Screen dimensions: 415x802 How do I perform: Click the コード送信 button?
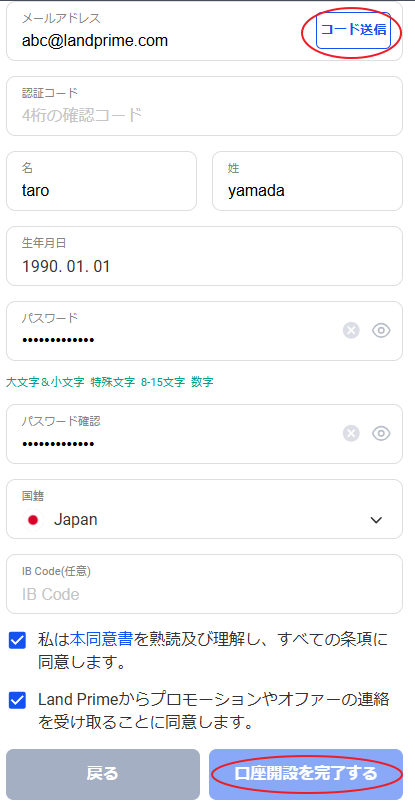click(353, 30)
